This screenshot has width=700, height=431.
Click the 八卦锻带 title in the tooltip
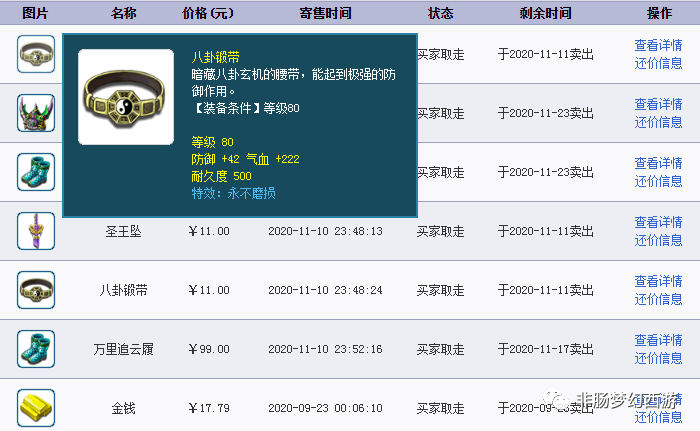coord(215,58)
